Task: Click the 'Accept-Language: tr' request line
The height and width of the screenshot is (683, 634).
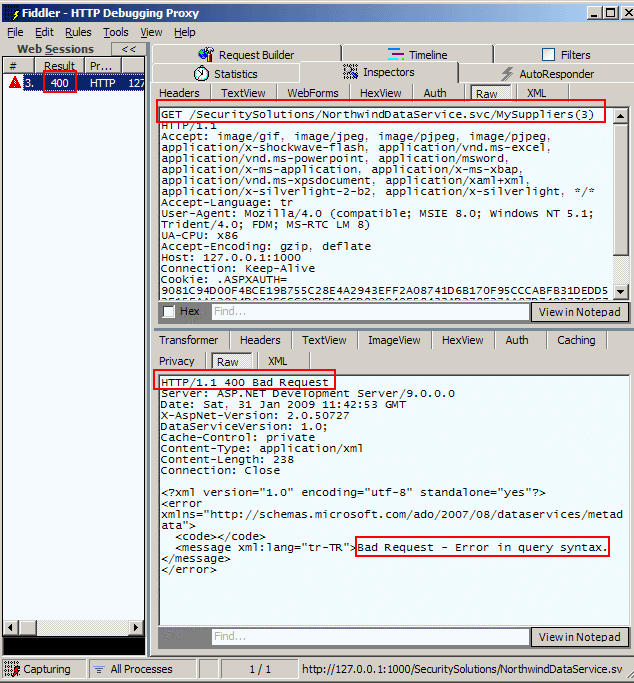Action: (227, 203)
